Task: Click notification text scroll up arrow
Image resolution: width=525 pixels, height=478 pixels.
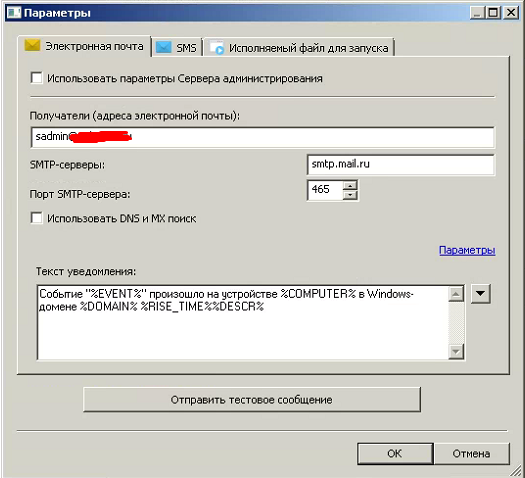Action: (x=456, y=295)
